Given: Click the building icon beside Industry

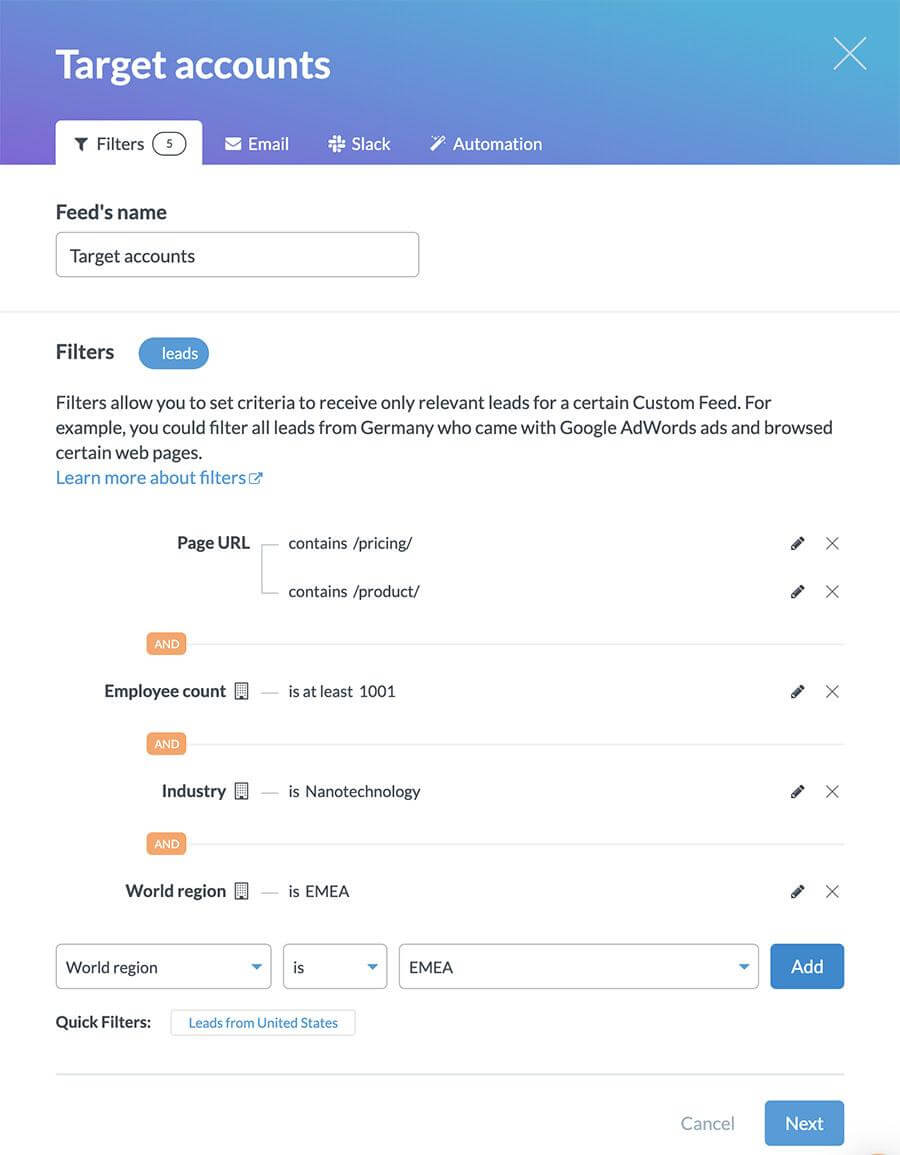Looking at the screenshot, I should pos(241,789).
